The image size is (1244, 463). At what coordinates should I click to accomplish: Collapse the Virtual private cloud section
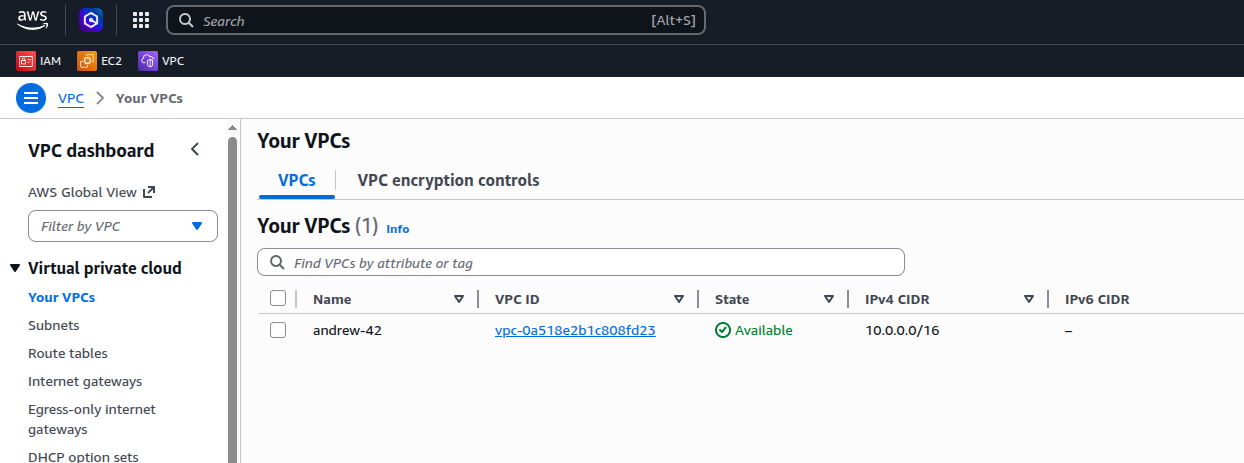click(x=15, y=268)
